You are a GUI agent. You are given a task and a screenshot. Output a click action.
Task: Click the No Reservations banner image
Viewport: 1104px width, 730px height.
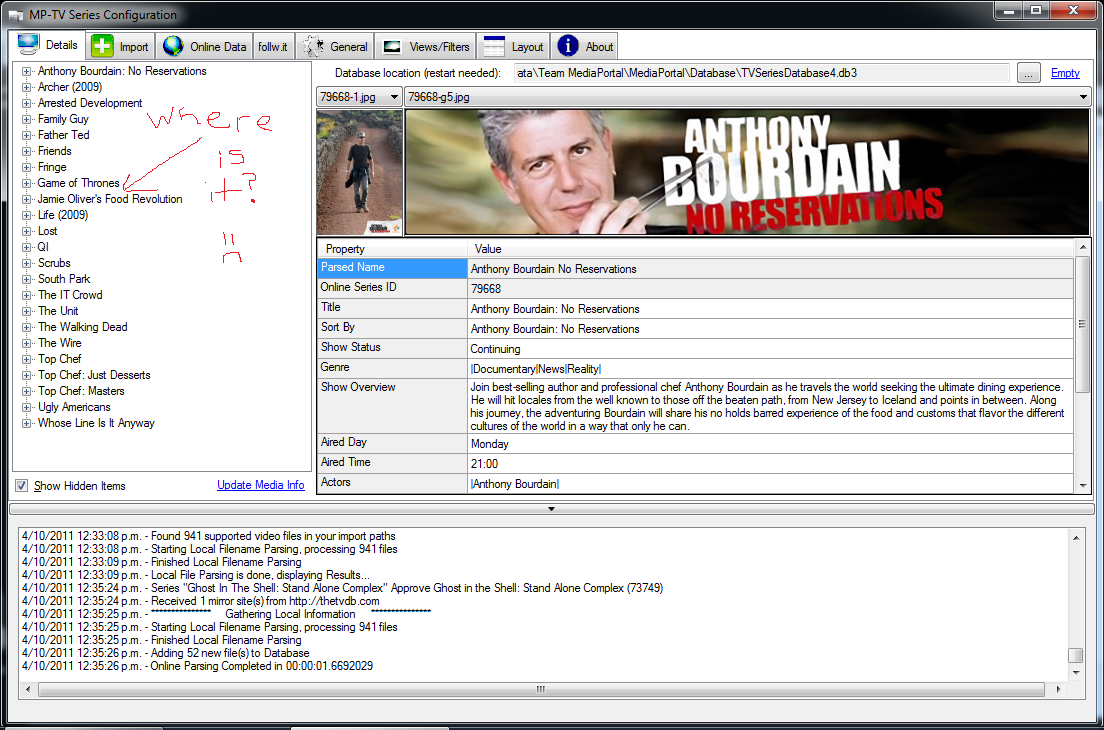point(747,172)
